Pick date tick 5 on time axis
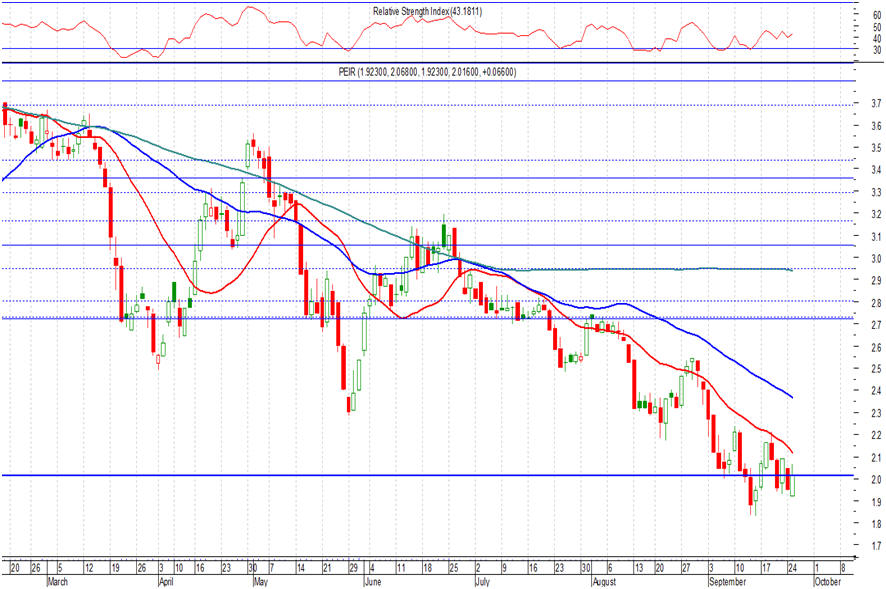Image resolution: width=886 pixels, height=589 pixels. click(x=60, y=568)
